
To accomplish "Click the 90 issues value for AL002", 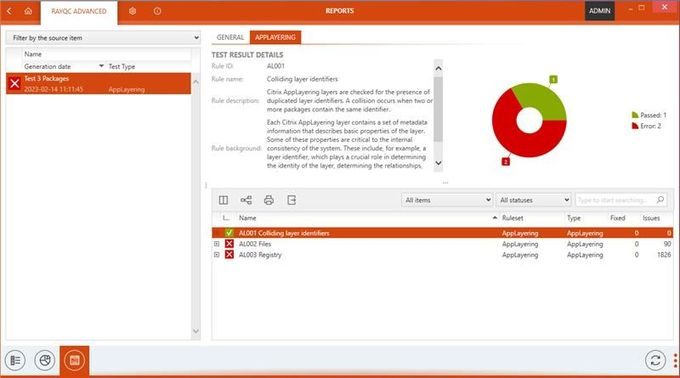I will pyautogui.click(x=667, y=244).
